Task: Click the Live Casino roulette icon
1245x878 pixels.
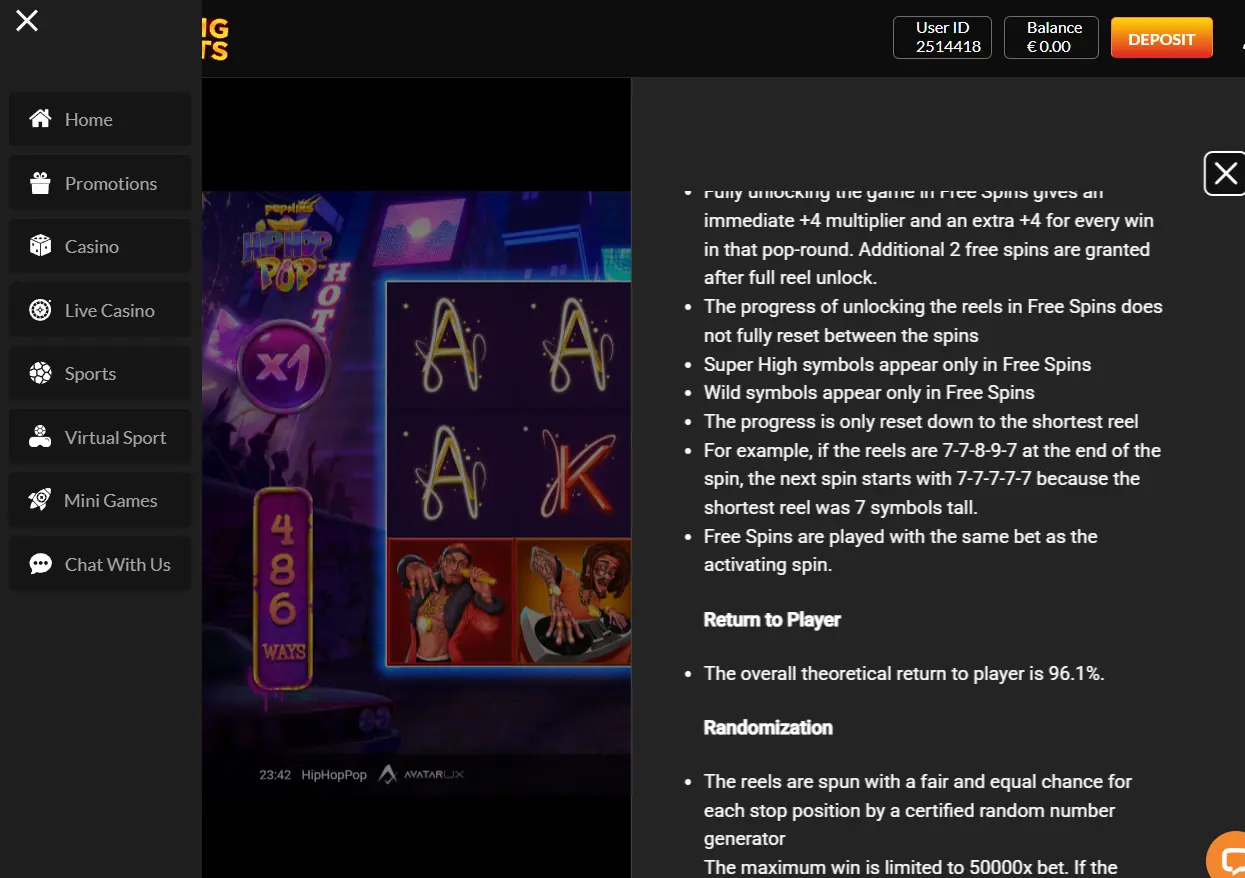Action: point(40,310)
